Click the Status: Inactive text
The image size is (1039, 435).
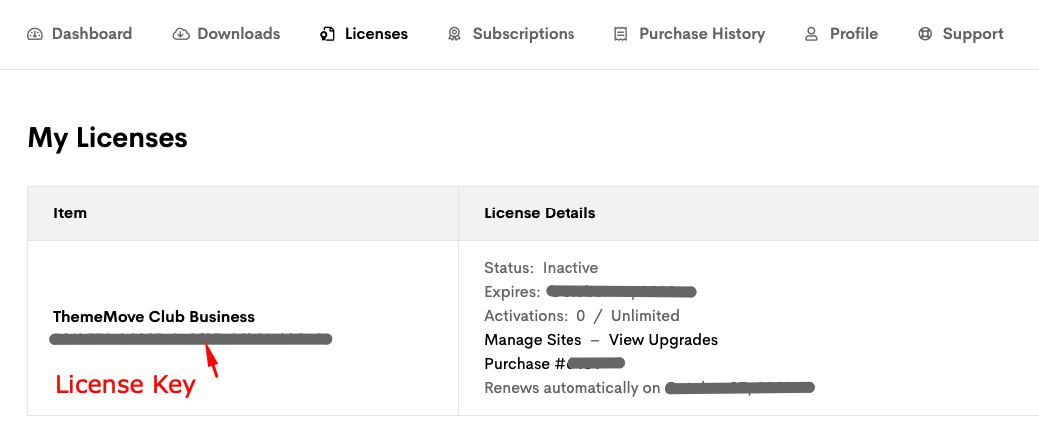(x=541, y=268)
